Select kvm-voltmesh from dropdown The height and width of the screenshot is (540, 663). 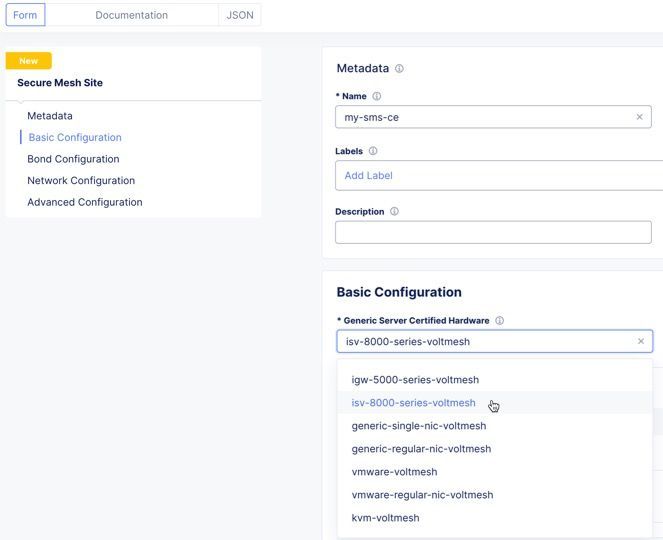(x=385, y=518)
